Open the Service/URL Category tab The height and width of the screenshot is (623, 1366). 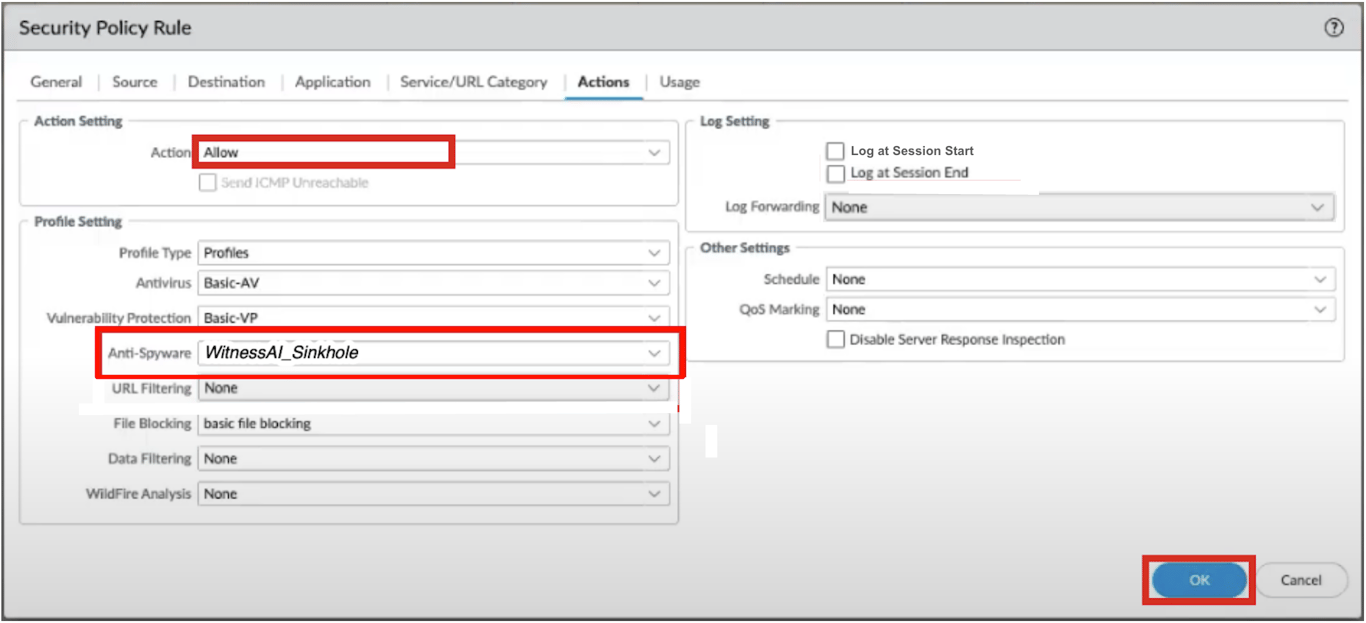[x=474, y=82]
